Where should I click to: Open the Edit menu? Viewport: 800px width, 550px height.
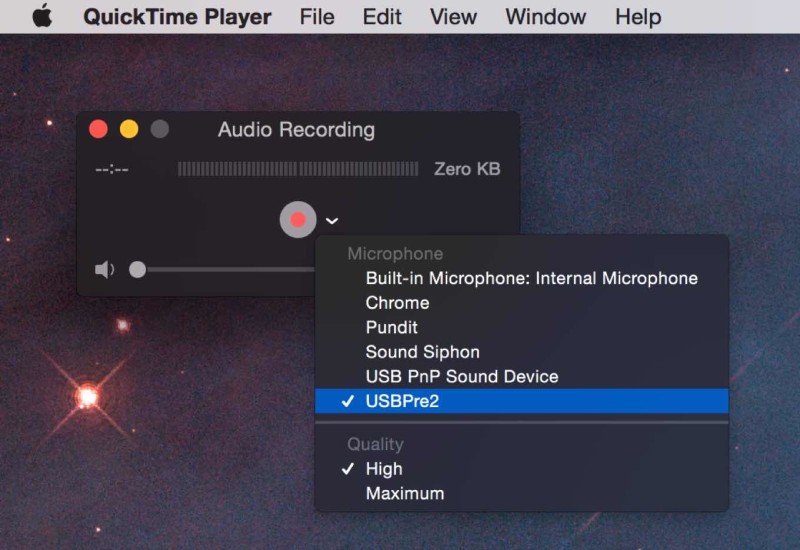pyautogui.click(x=382, y=17)
